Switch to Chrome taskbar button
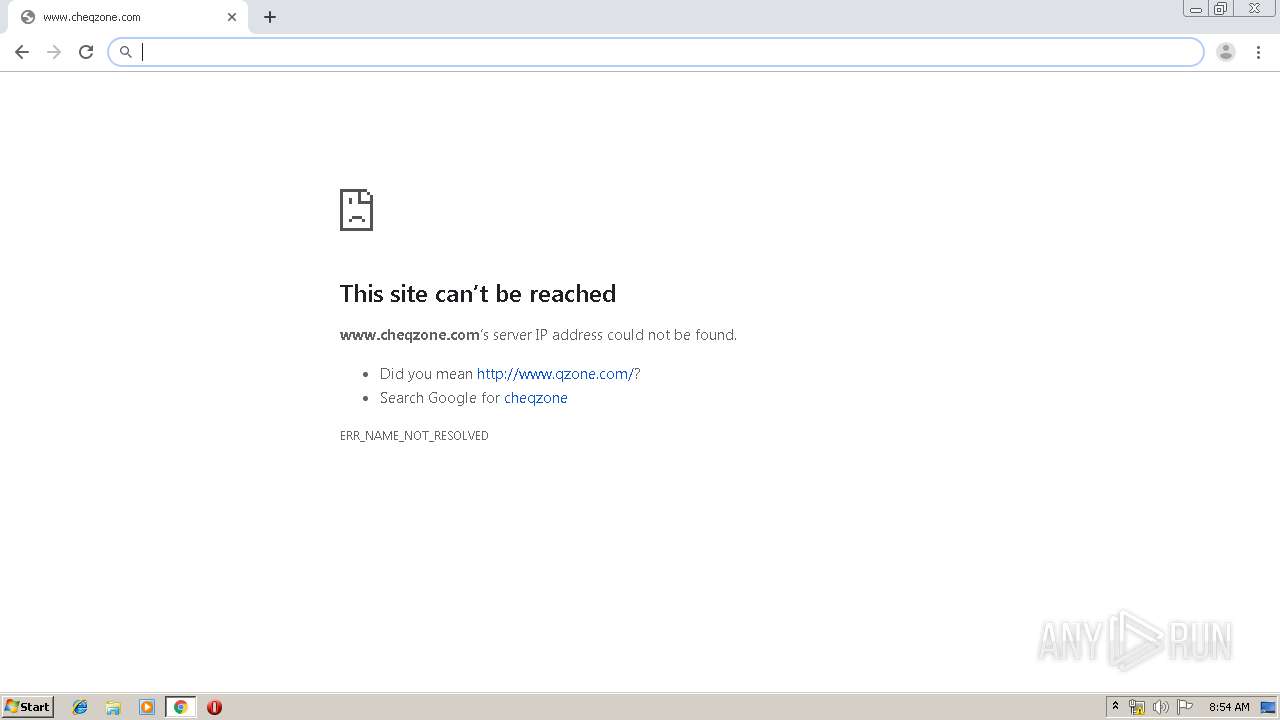1280x720 pixels. 180,707
